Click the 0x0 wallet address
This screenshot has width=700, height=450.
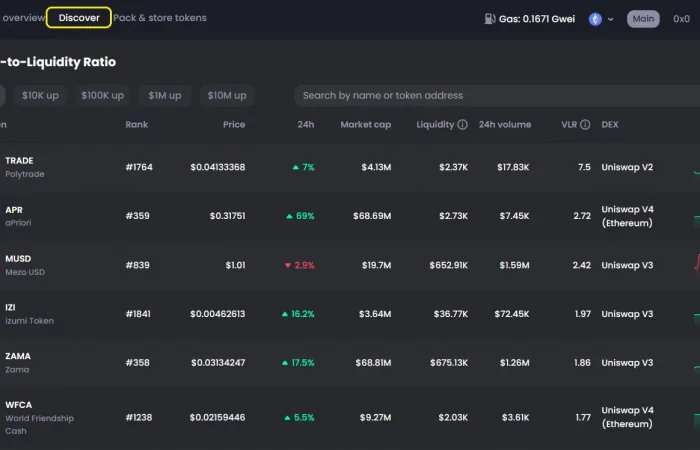click(681, 19)
